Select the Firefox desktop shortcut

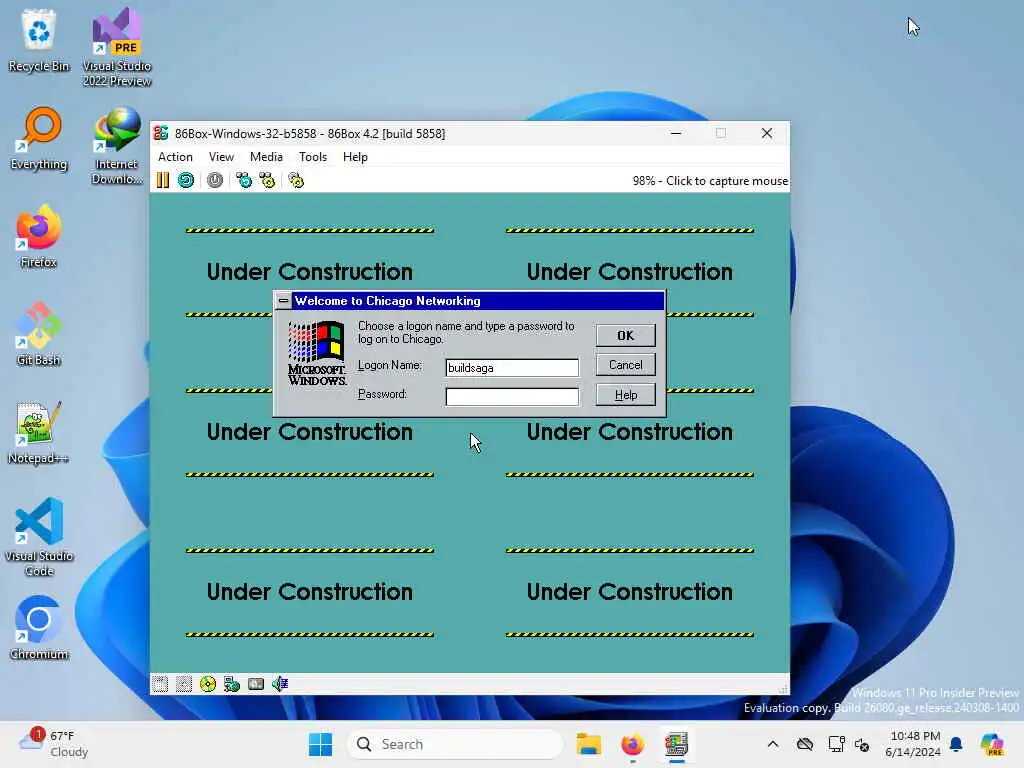click(39, 236)
